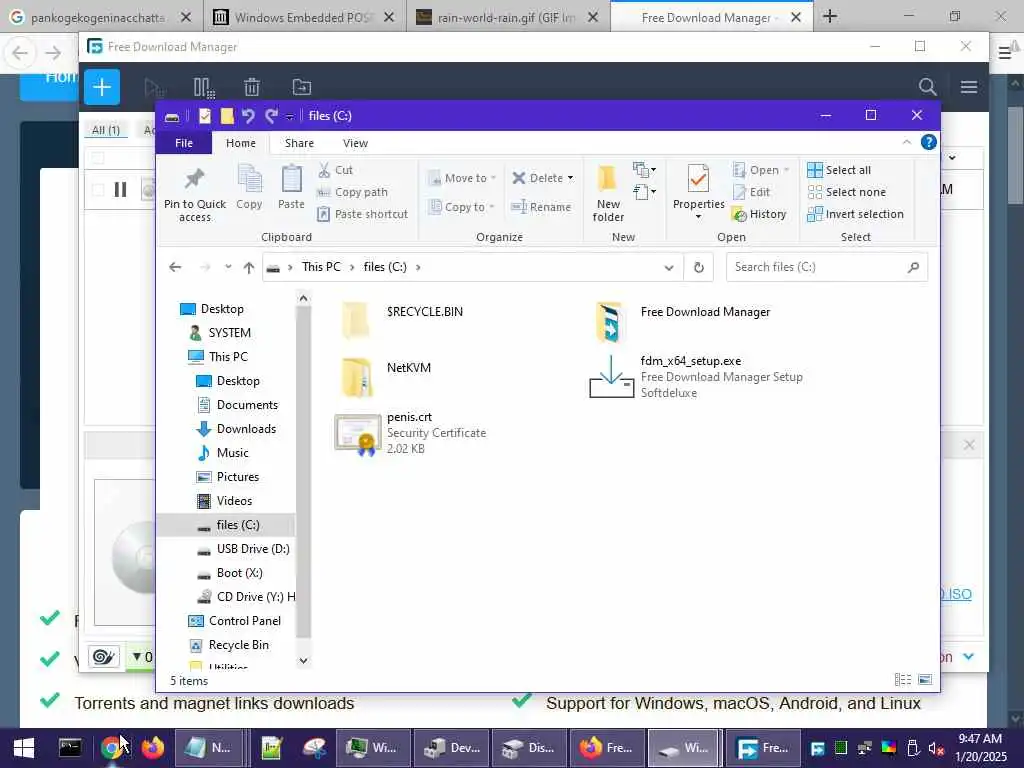Select the Security Certificate .crt file
This screenshot has width=1024, height=768.
[411, 433]
